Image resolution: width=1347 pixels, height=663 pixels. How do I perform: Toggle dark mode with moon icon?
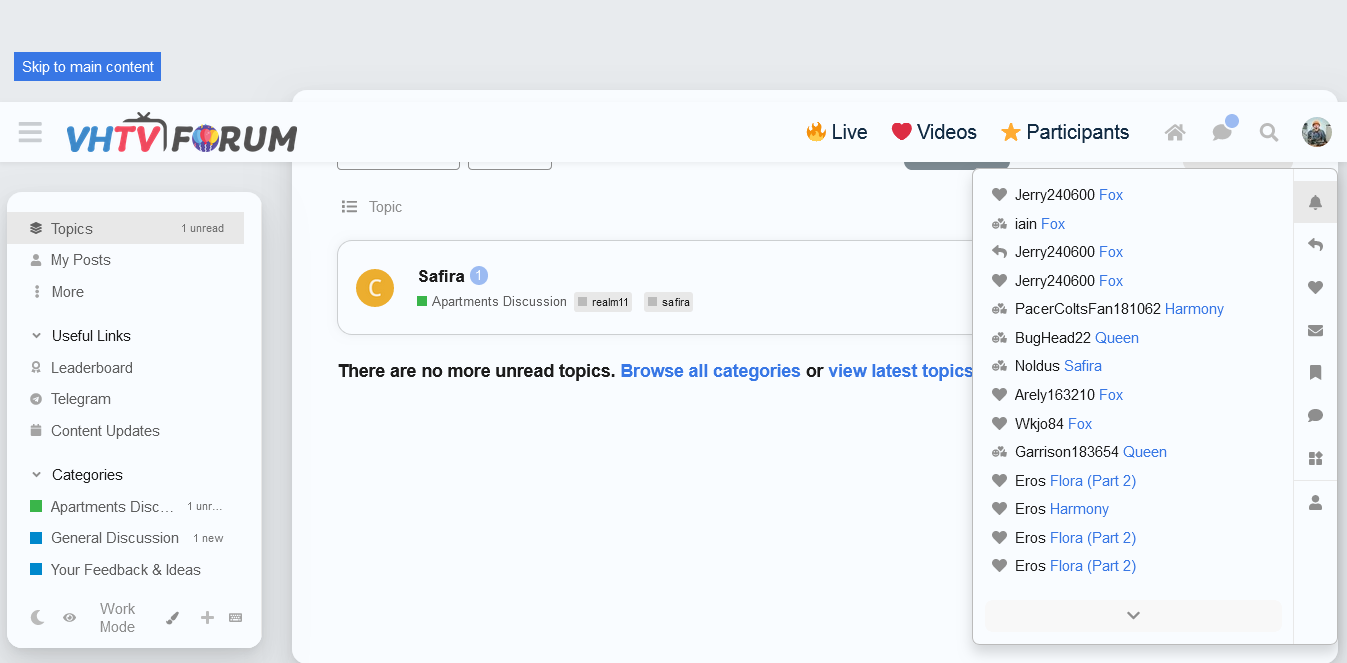coord(38,618)
